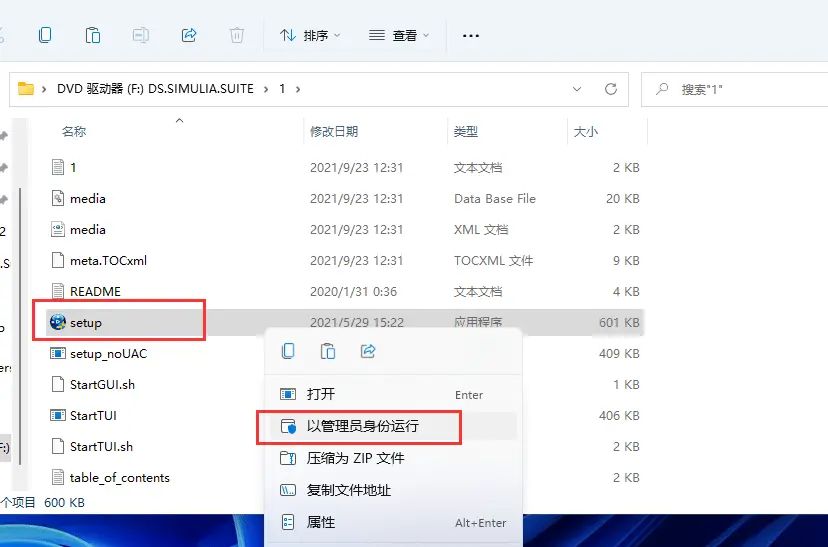This screenshot has width=828, height=547.
Task: Select the README text file
Action: 95,291
